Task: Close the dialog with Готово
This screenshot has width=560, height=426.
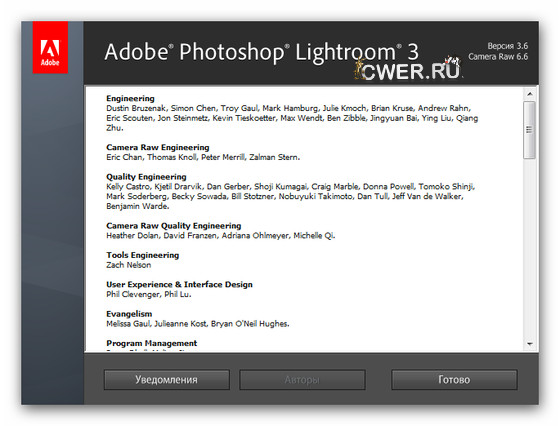Action: (454, 380)
